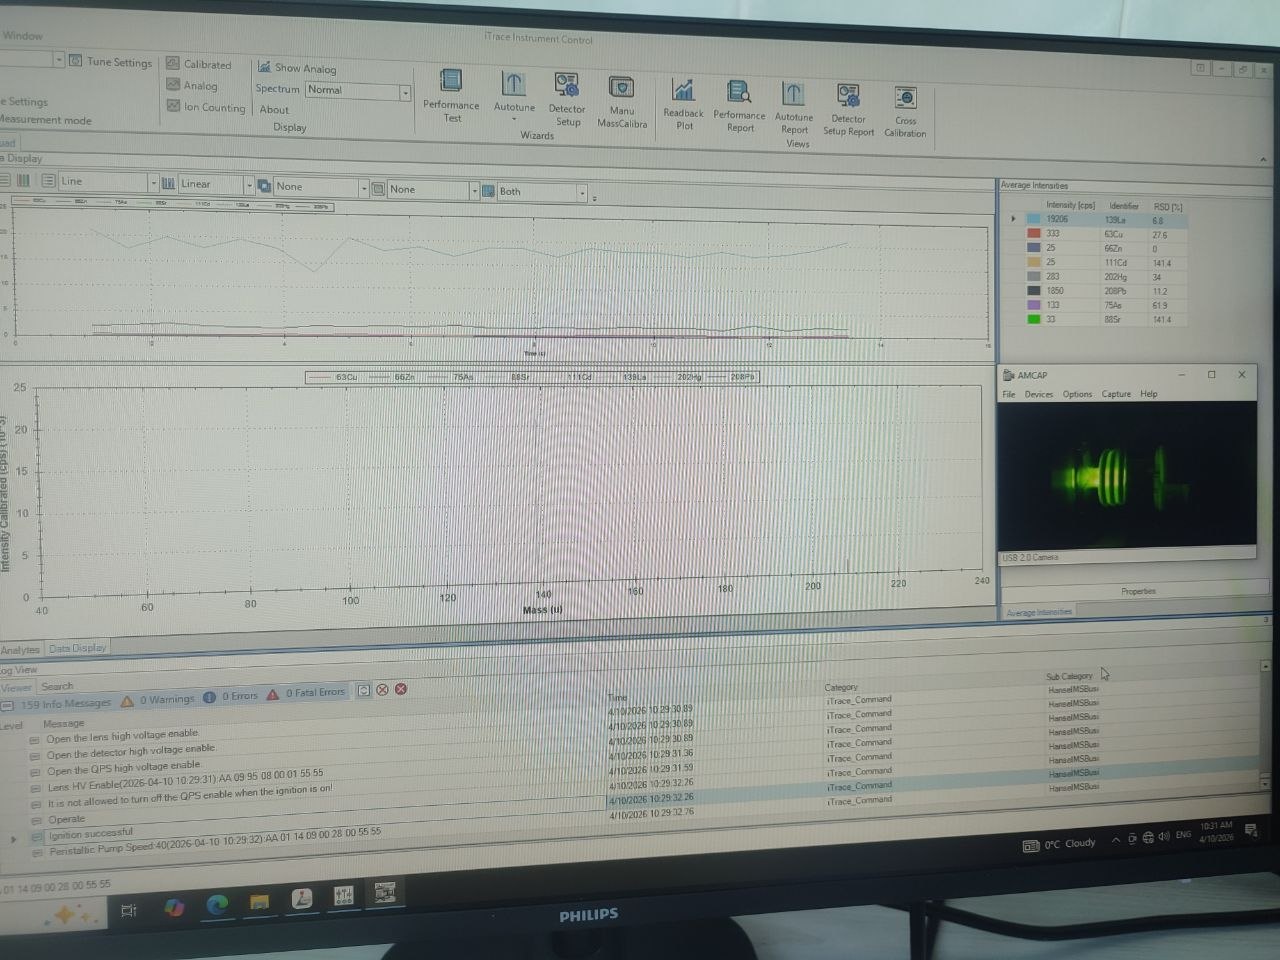Toggle the 0 Fatal Errors log filter
The image size is (1280, 960).
[x=306, y=692]
